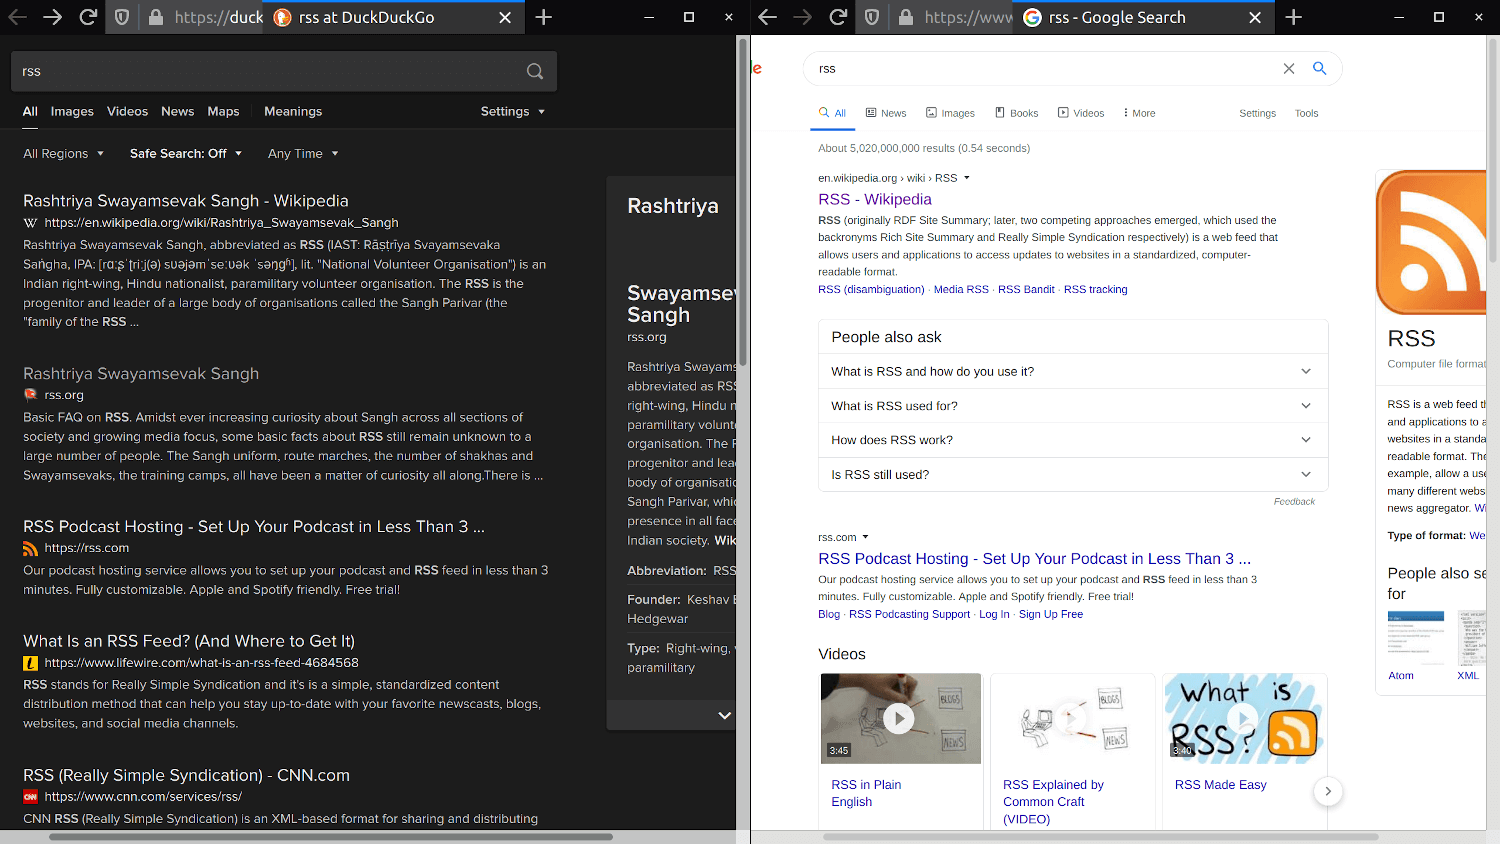The width and height of the screenshot is (1500, 844).
Task: Open 'What Is an RSS Feed?' lifewire result
Action: pos(189,641)
